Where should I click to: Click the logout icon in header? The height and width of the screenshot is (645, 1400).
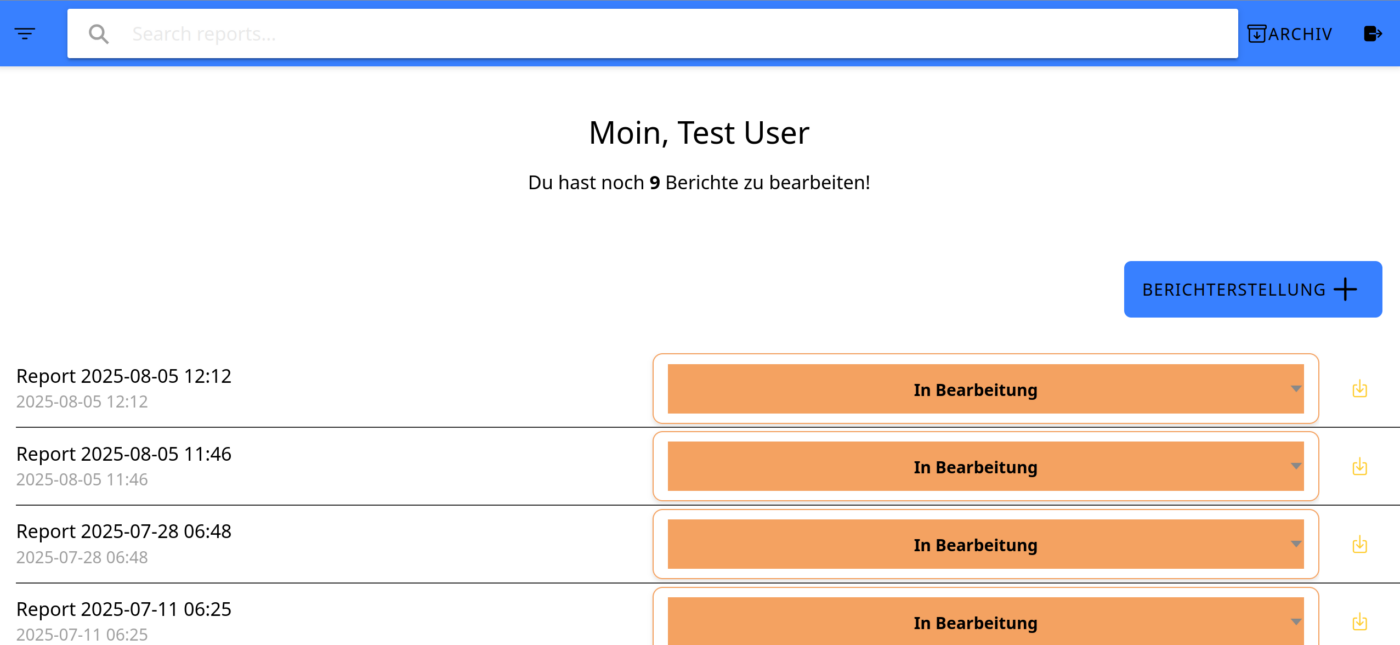click(x=1373, y=34)
